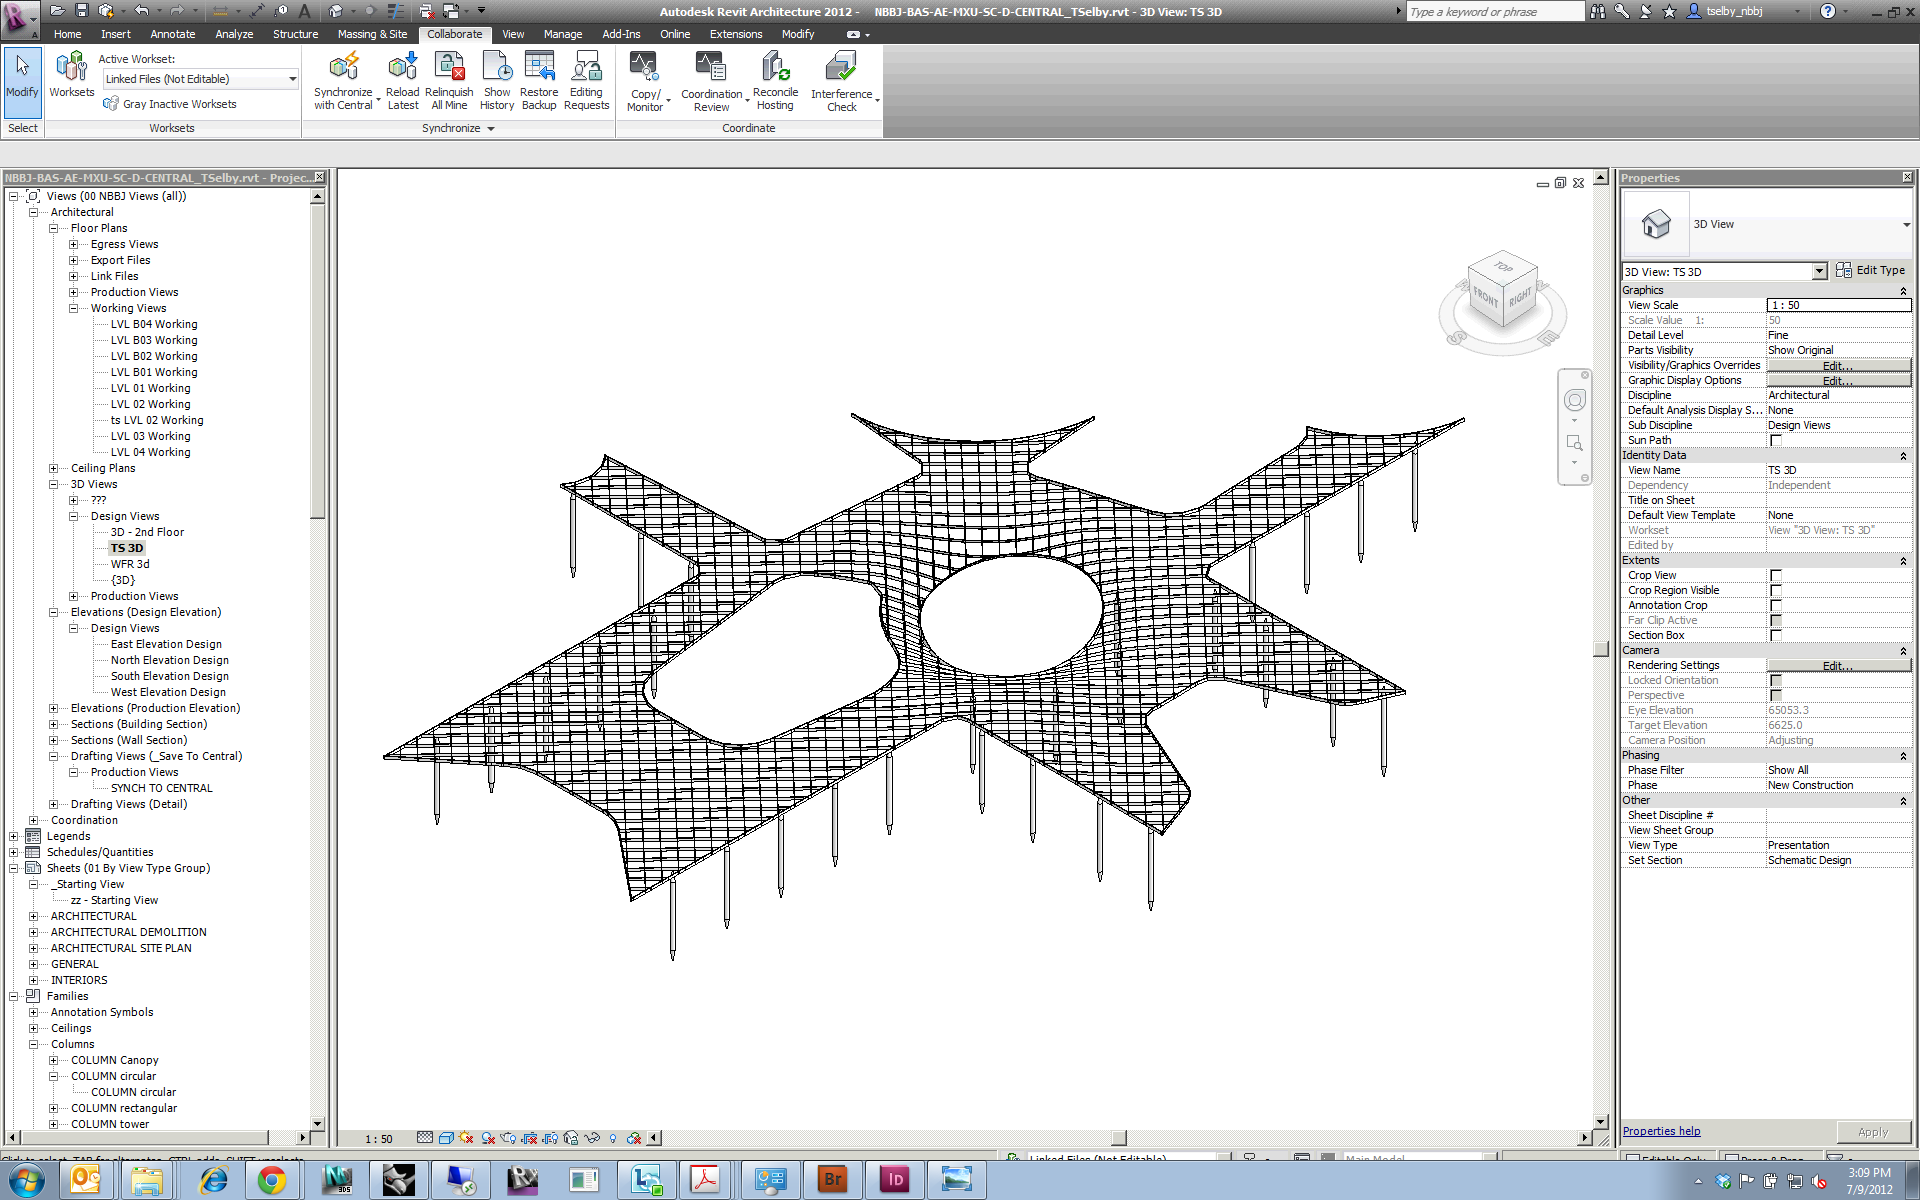Toggle the Sun Path checkbox in Properties

[1776, 440]
